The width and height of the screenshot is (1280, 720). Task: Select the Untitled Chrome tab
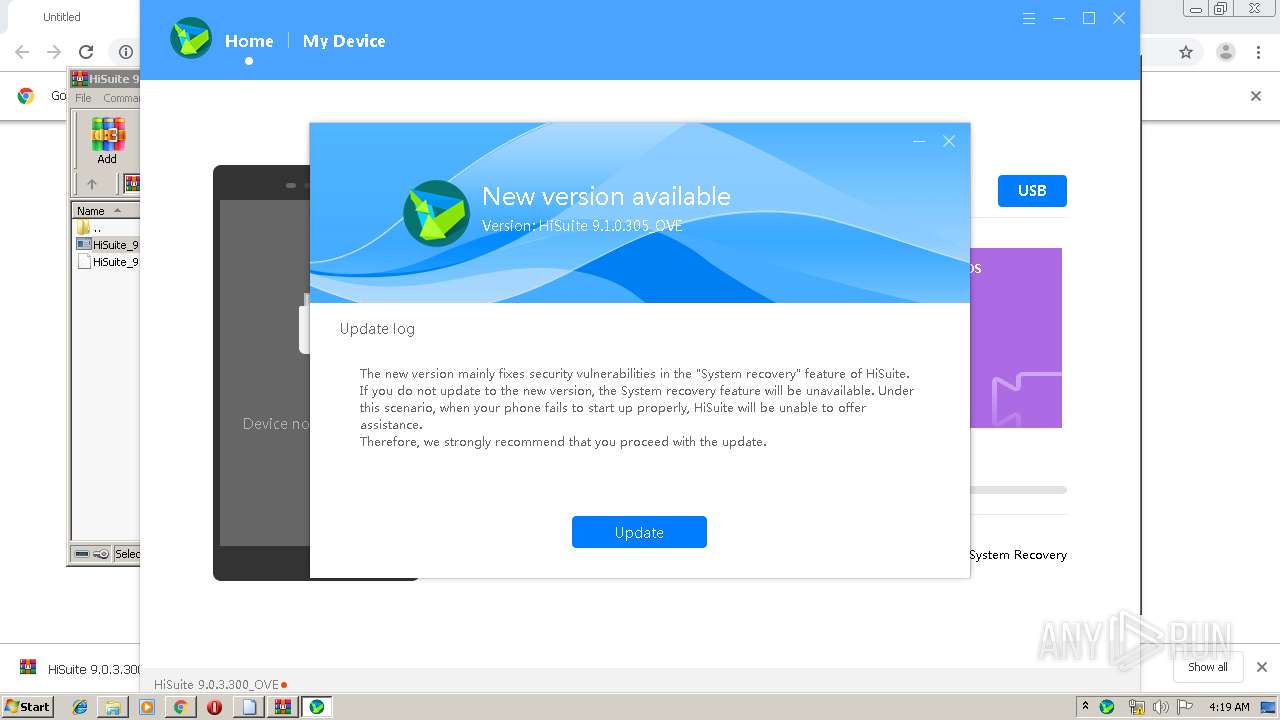coord(62,17)
